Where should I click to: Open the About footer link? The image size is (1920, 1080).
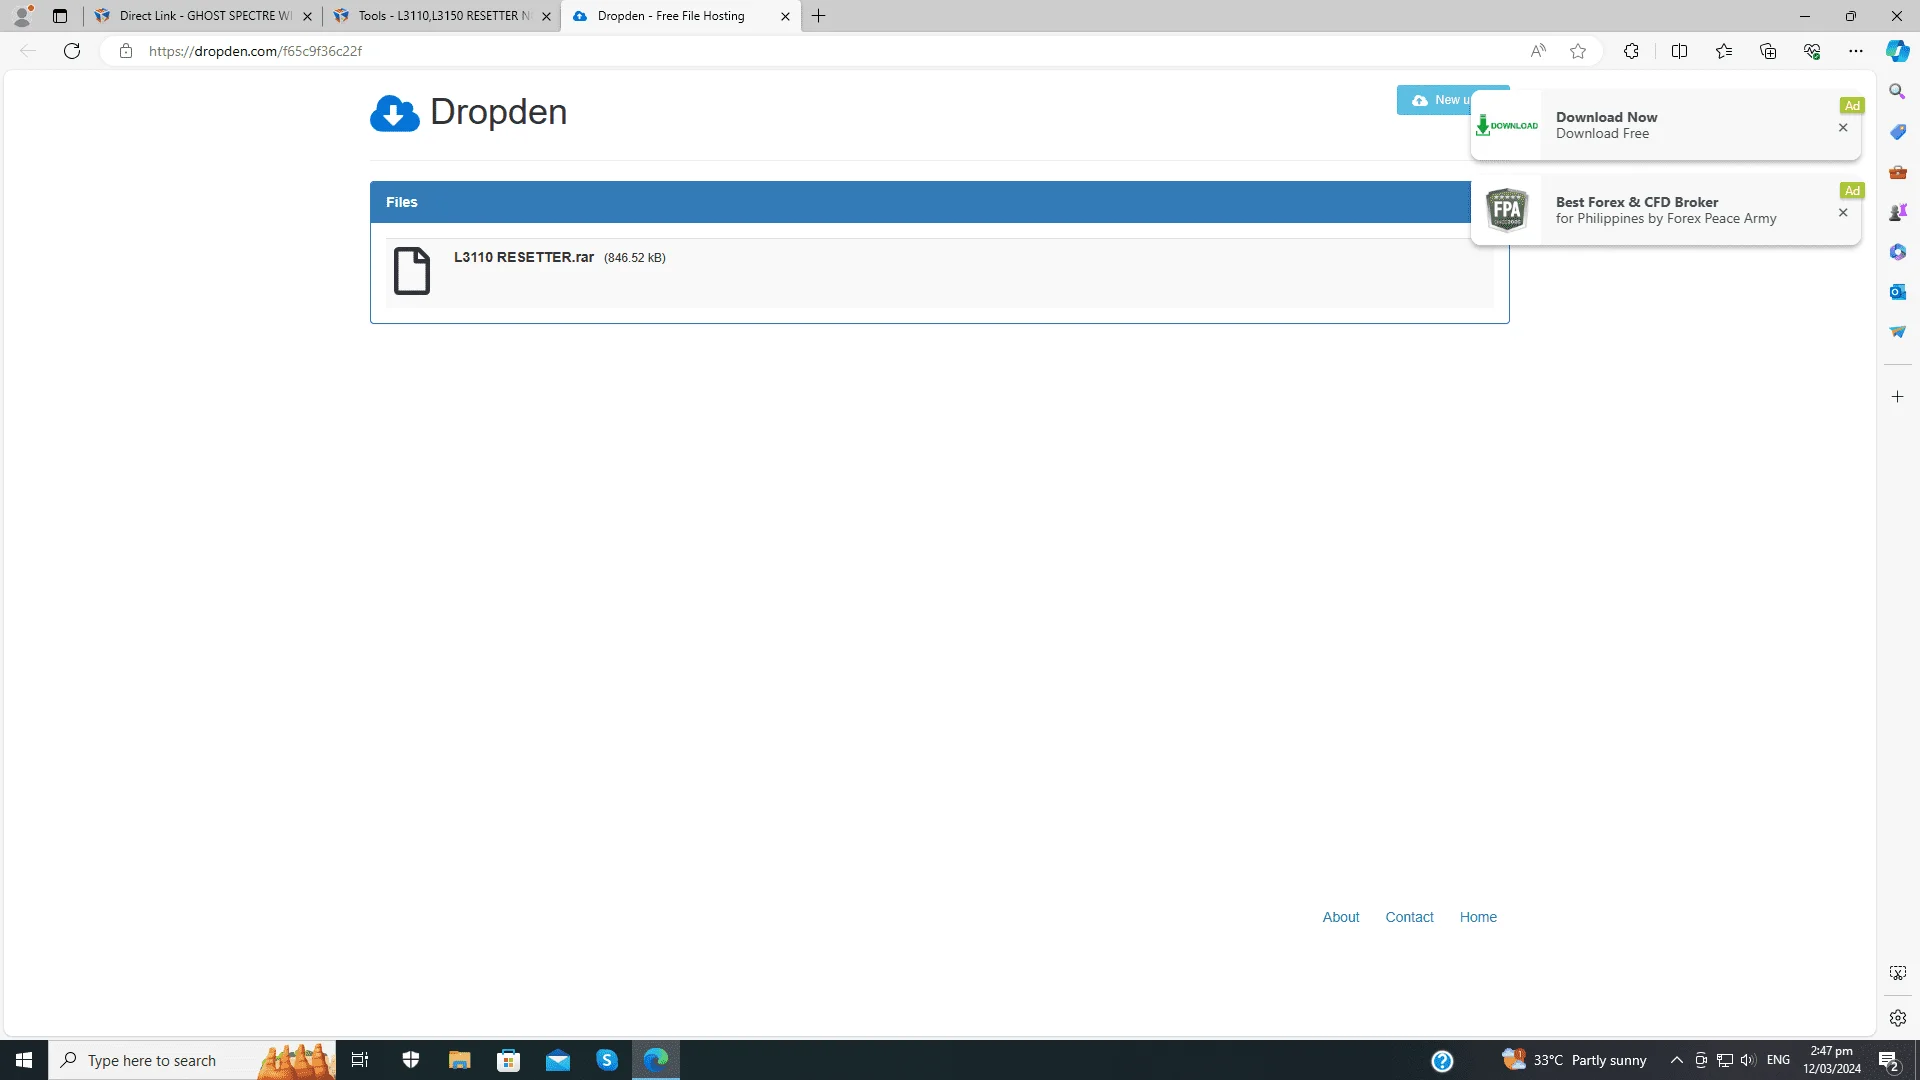coord(1340,917)
